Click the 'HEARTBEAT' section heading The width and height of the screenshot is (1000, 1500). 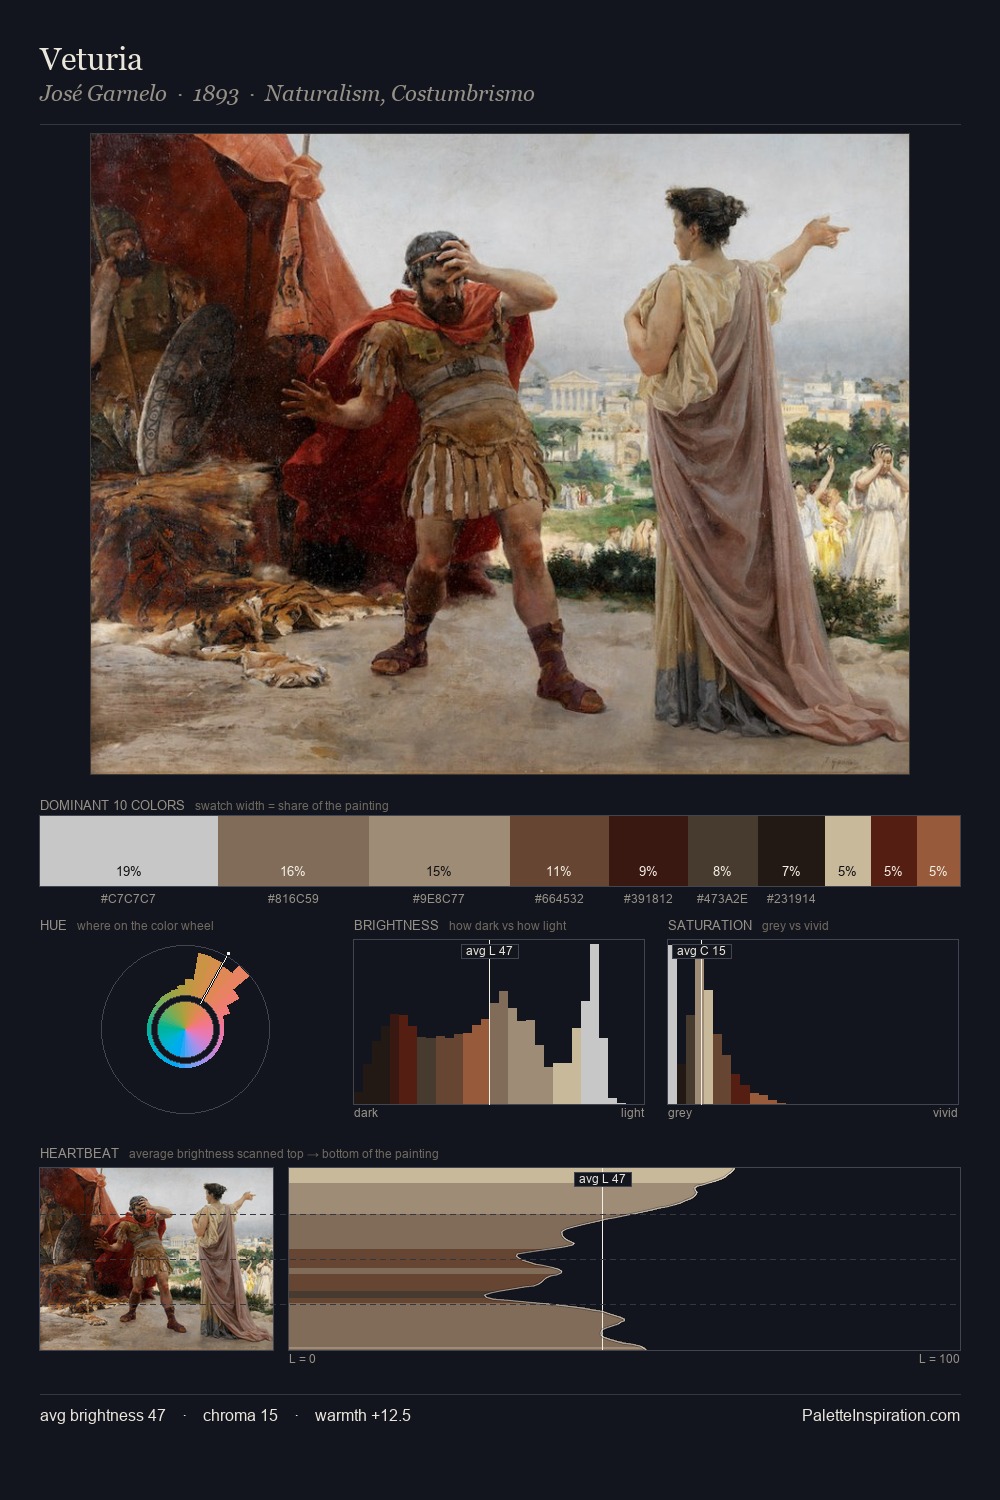click(79, 1153)
